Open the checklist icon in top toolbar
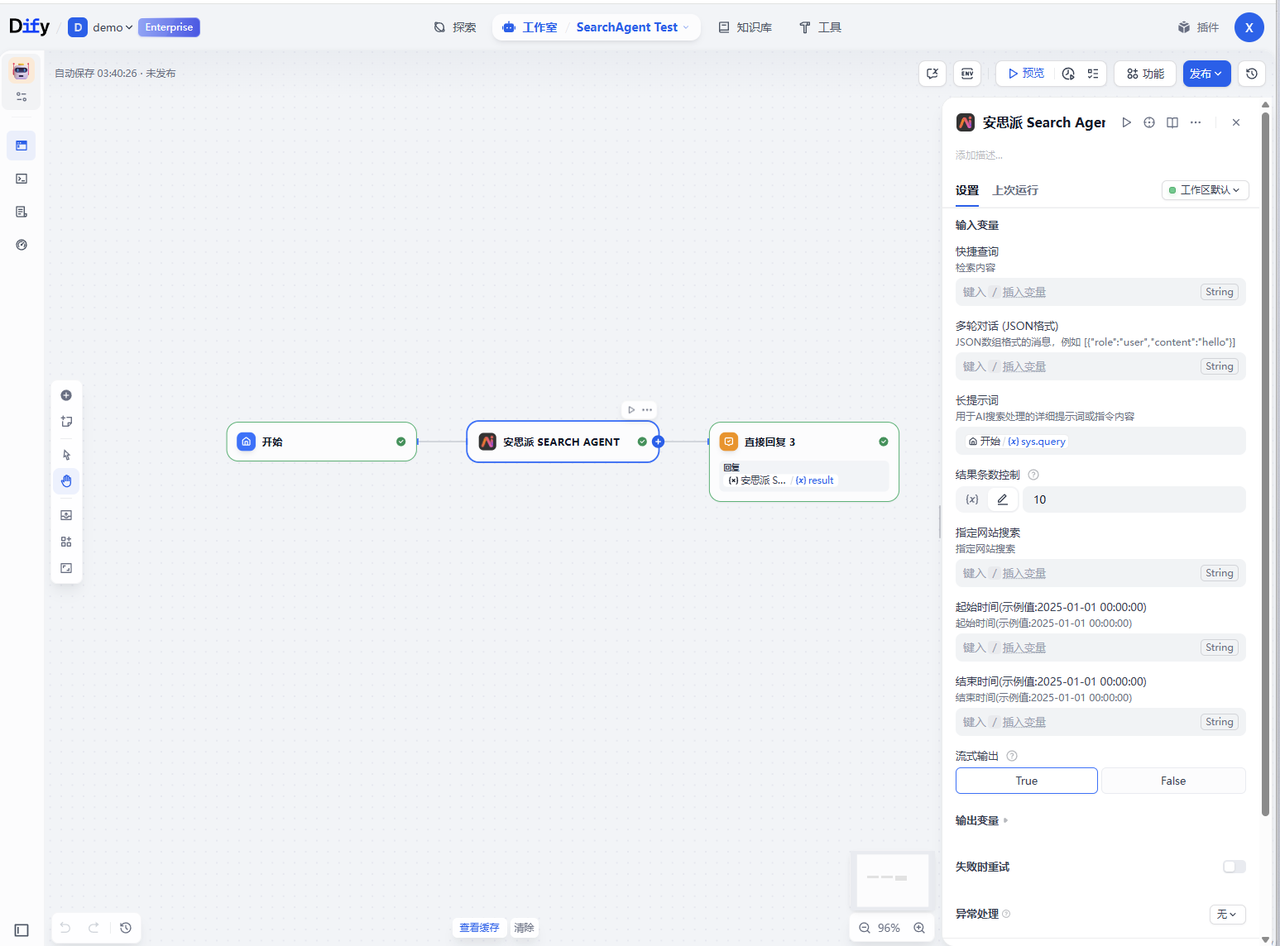Screen dimensions: 1280x946 [1093, 73]
